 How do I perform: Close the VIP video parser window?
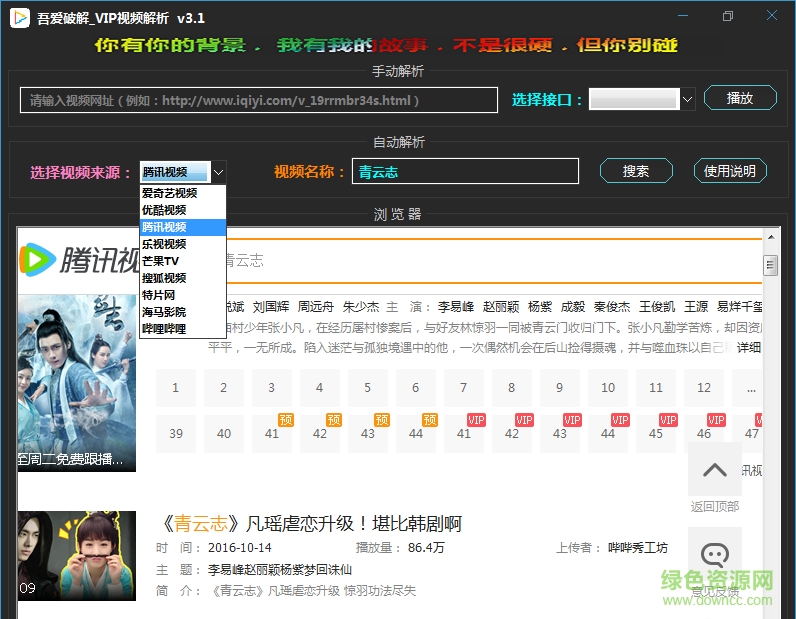(772, 16)
